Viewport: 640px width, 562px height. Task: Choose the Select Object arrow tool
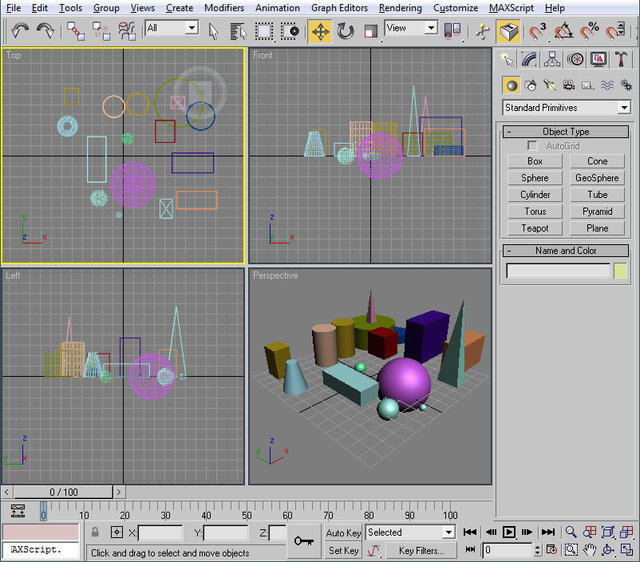coord(213,31)
